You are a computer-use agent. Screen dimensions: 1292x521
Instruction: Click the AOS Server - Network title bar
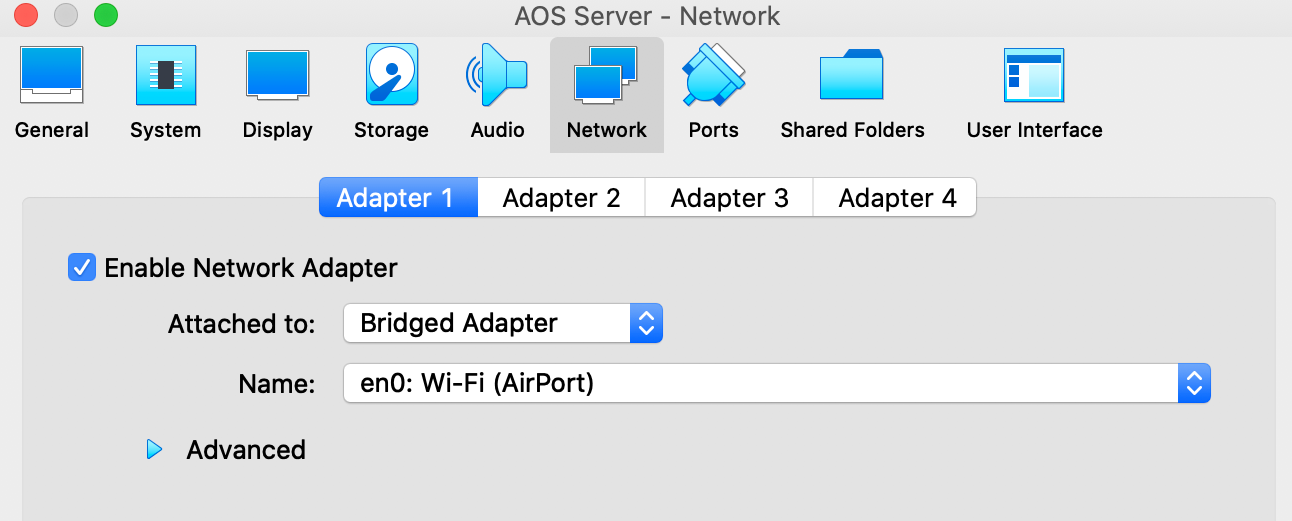click(x=646, y=16)
